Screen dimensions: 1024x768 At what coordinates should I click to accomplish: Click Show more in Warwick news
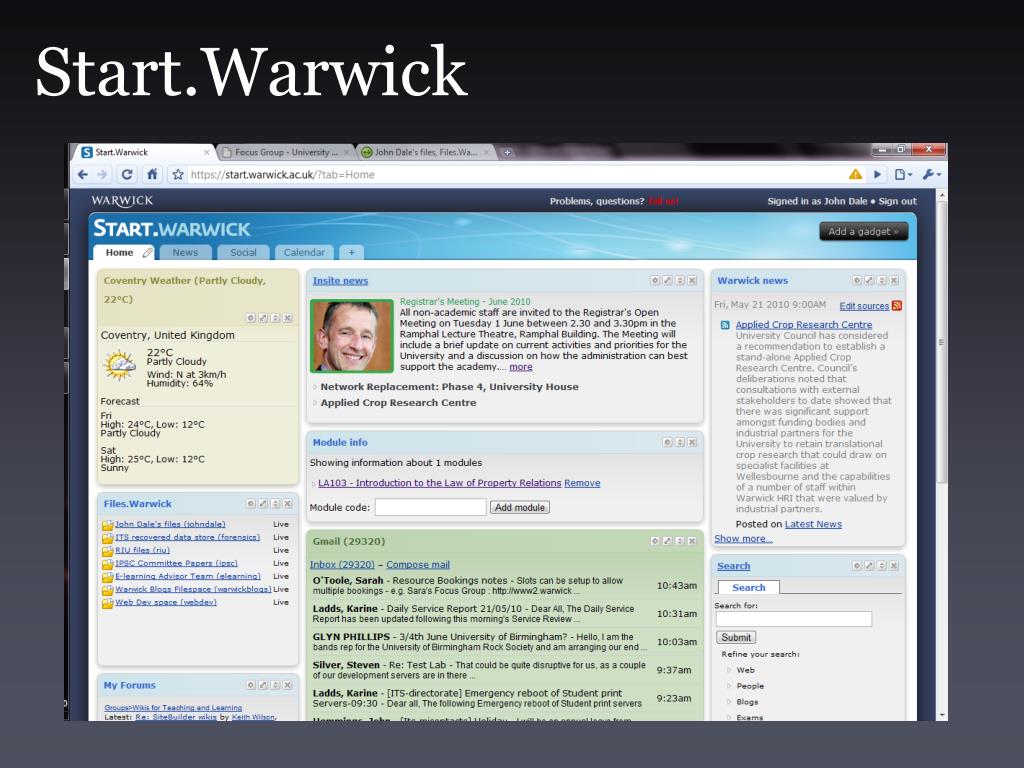pos(743,539)
